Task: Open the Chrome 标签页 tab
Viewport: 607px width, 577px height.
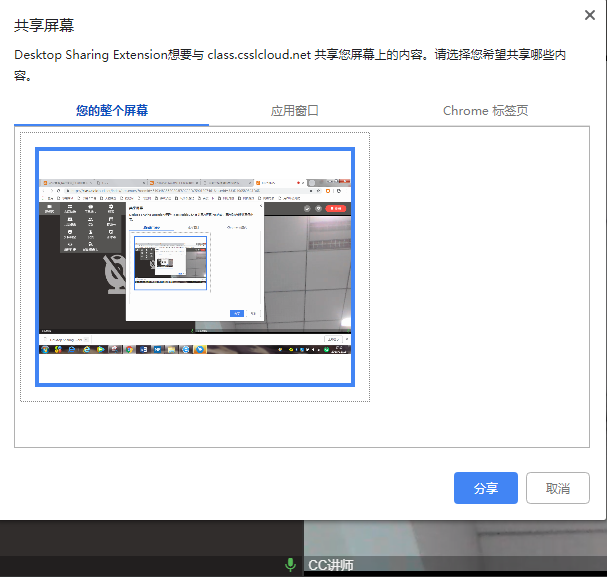Action: 485,110
